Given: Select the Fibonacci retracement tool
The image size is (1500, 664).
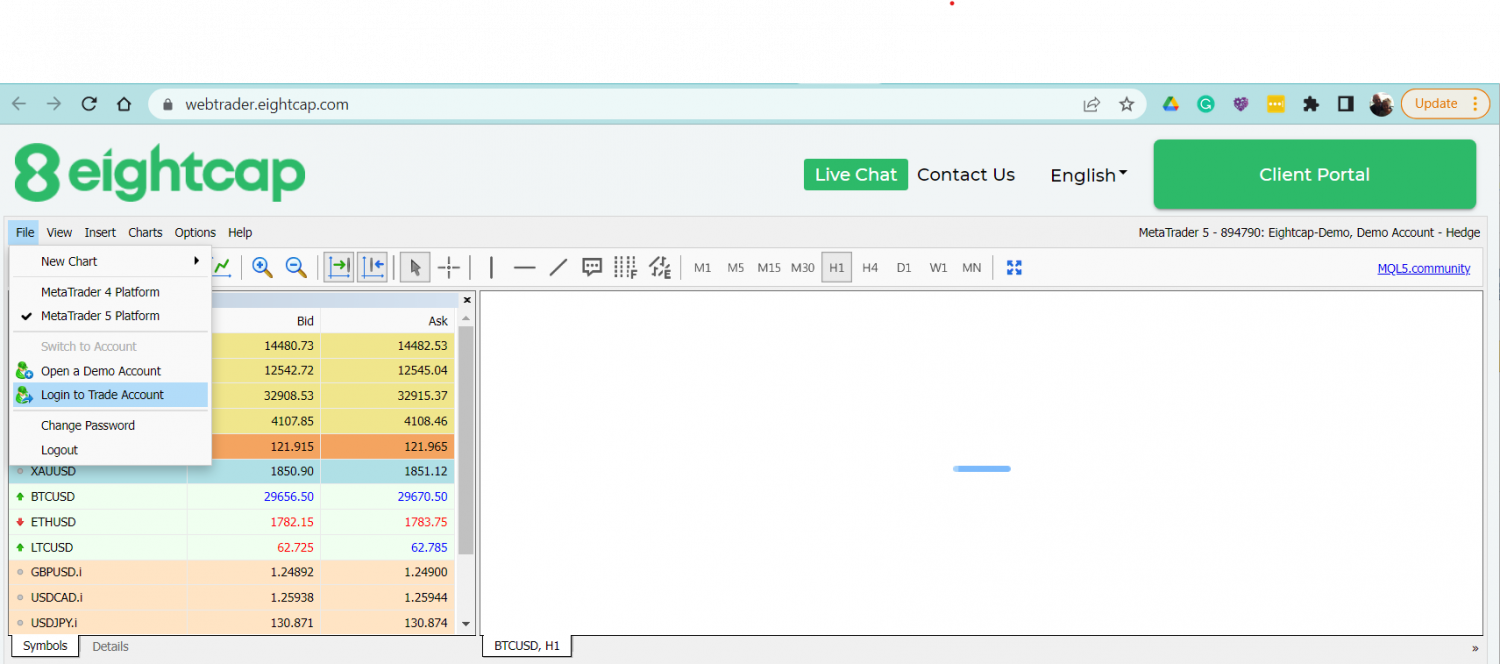Looking at the screenshot, I should coord(626,267).
